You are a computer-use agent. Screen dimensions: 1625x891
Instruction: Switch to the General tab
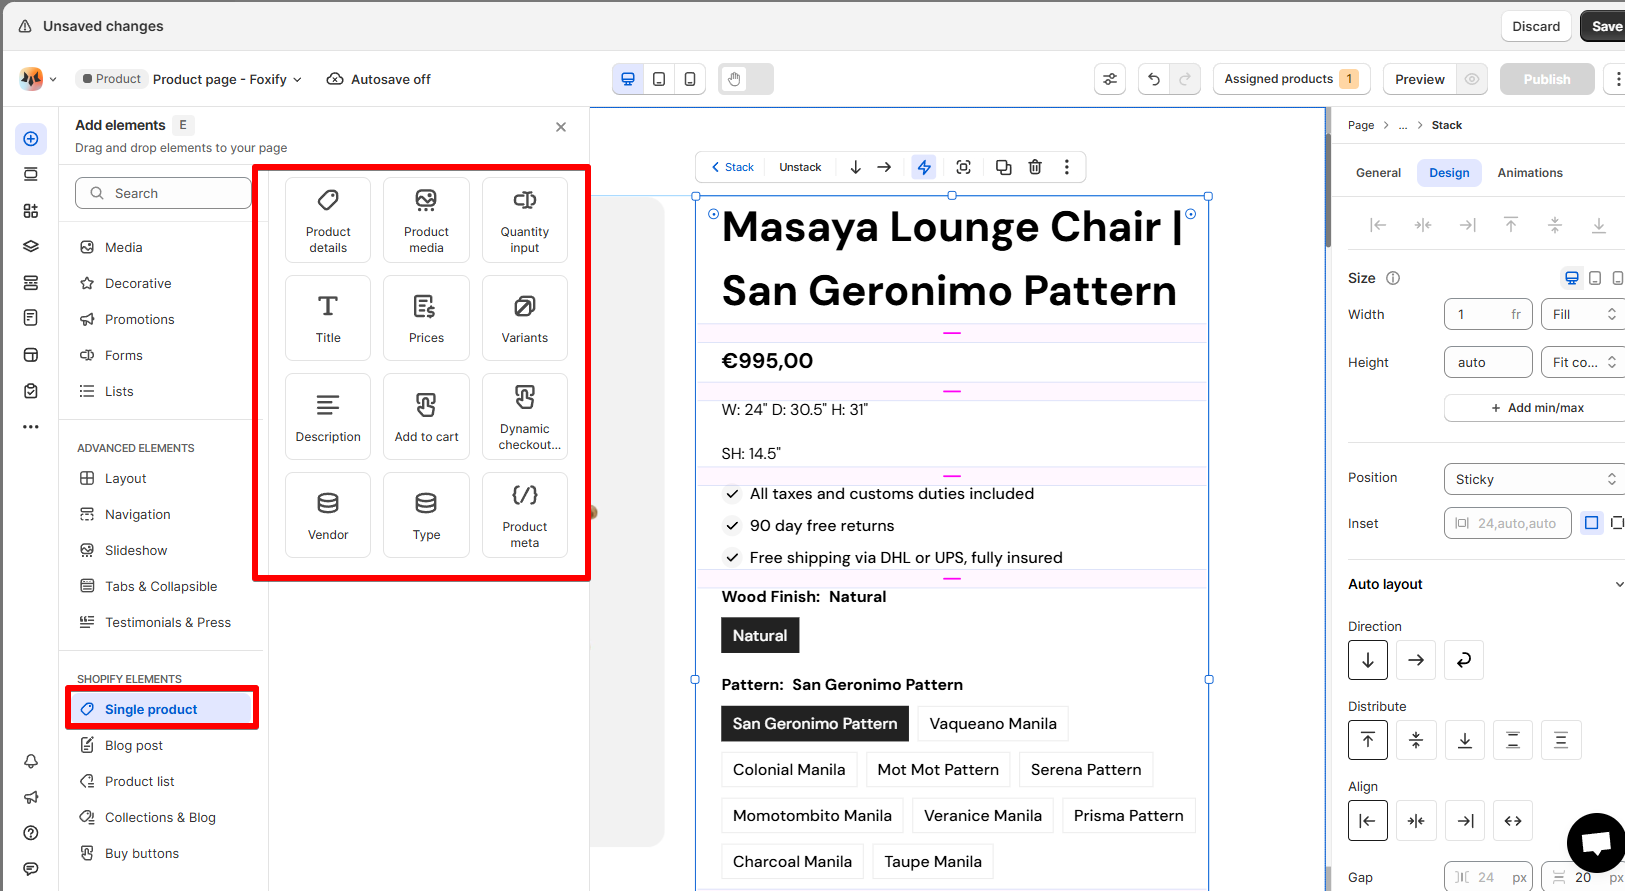click(x=1378, y=173)
